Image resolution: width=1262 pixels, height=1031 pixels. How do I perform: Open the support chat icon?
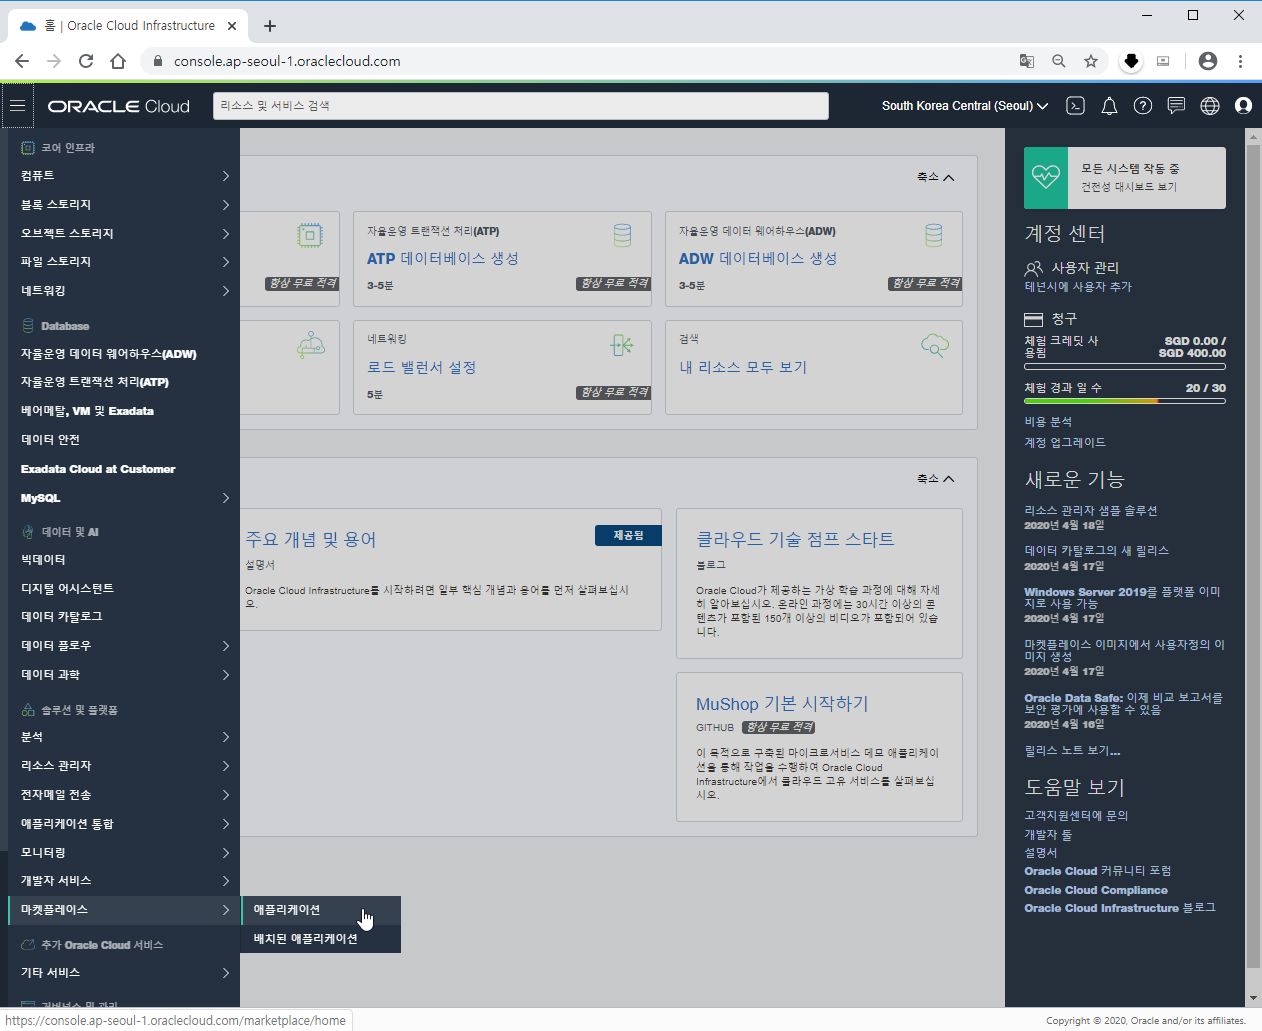tap(1176, 106)
